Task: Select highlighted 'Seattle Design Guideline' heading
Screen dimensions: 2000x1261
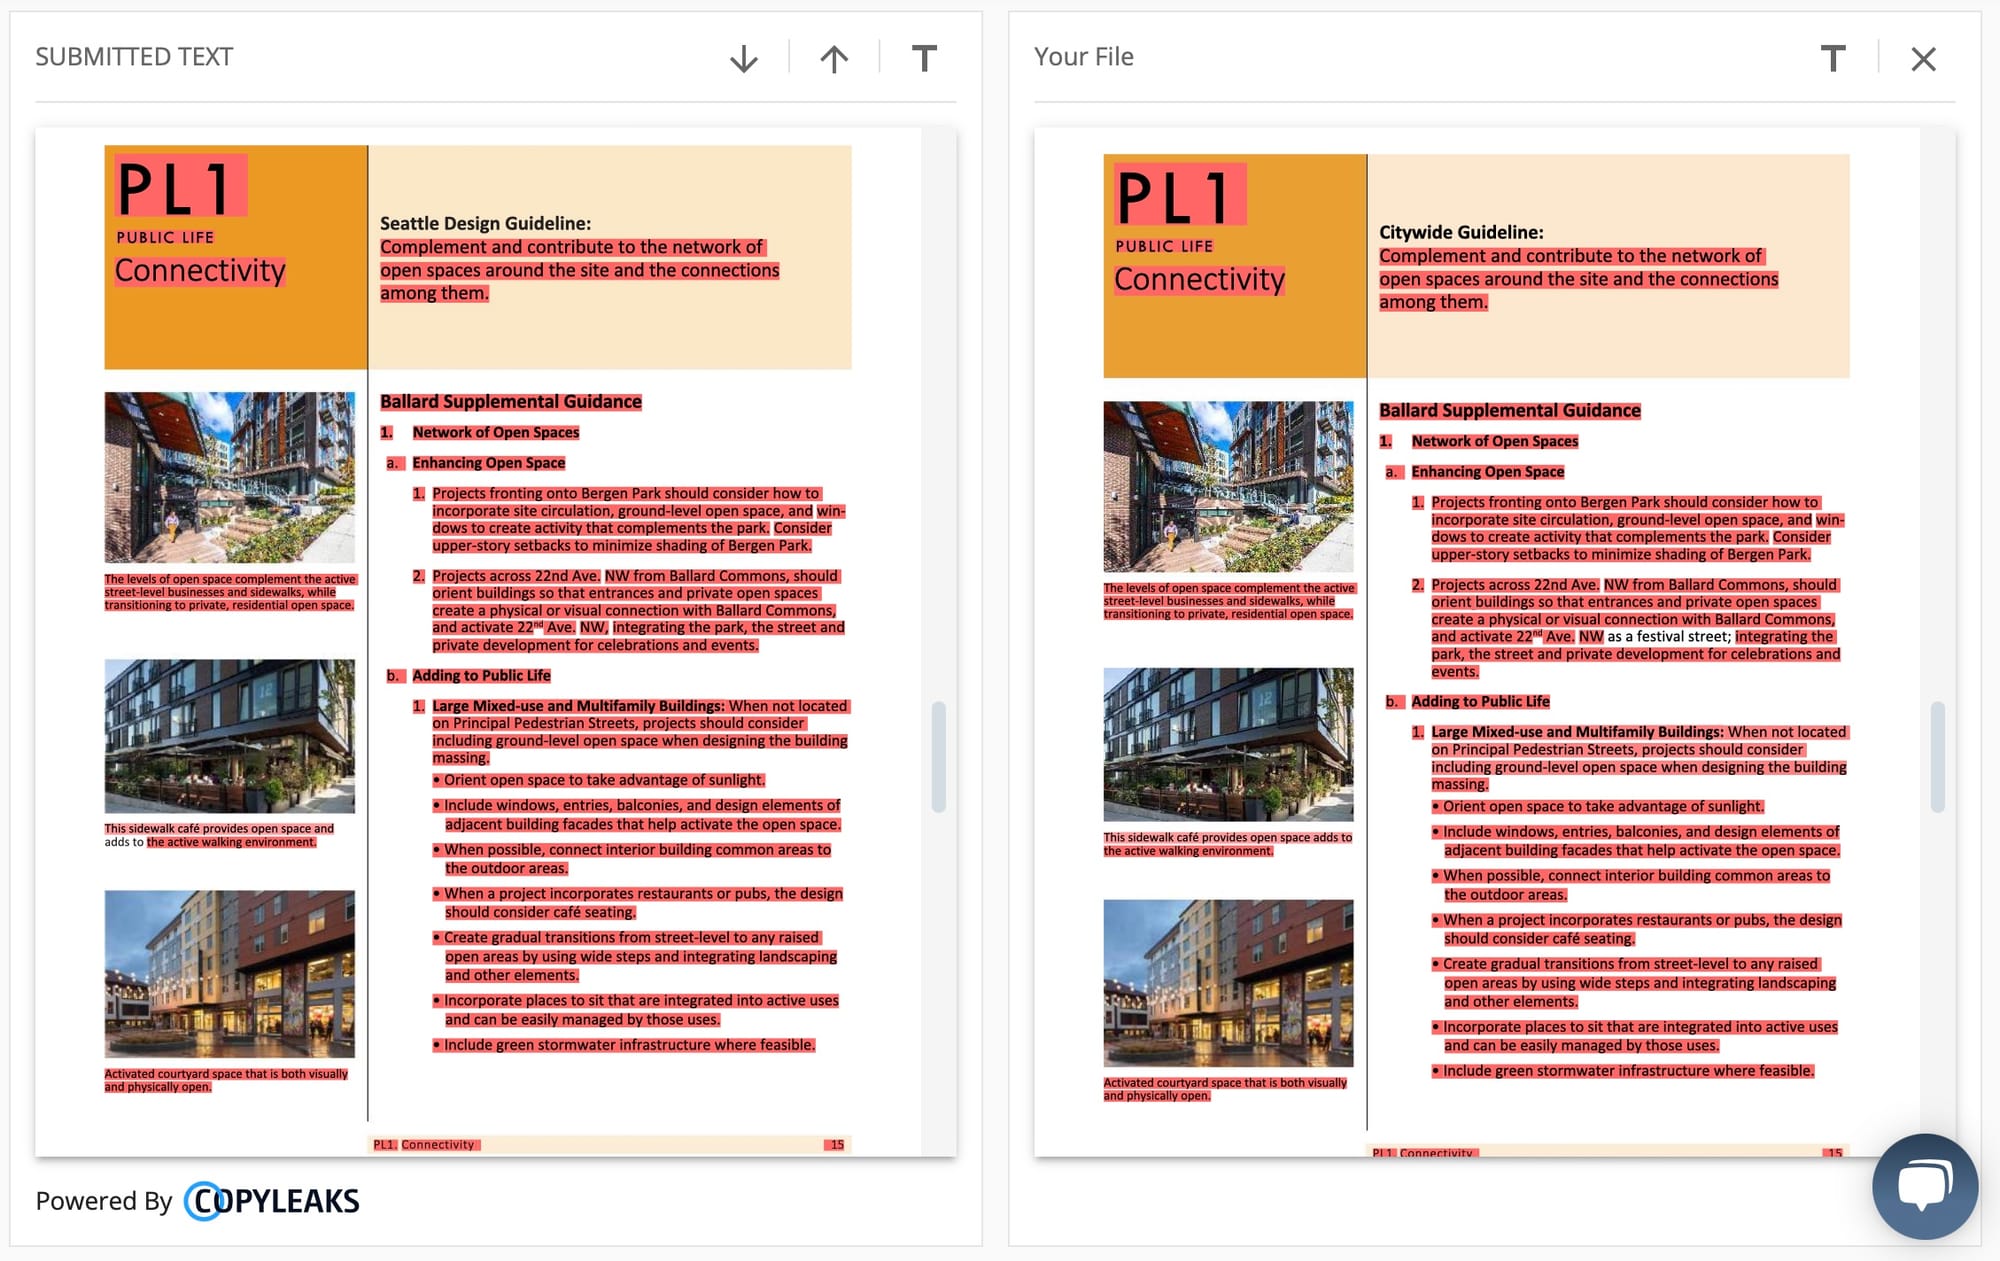Action: [x=485, y=223]
